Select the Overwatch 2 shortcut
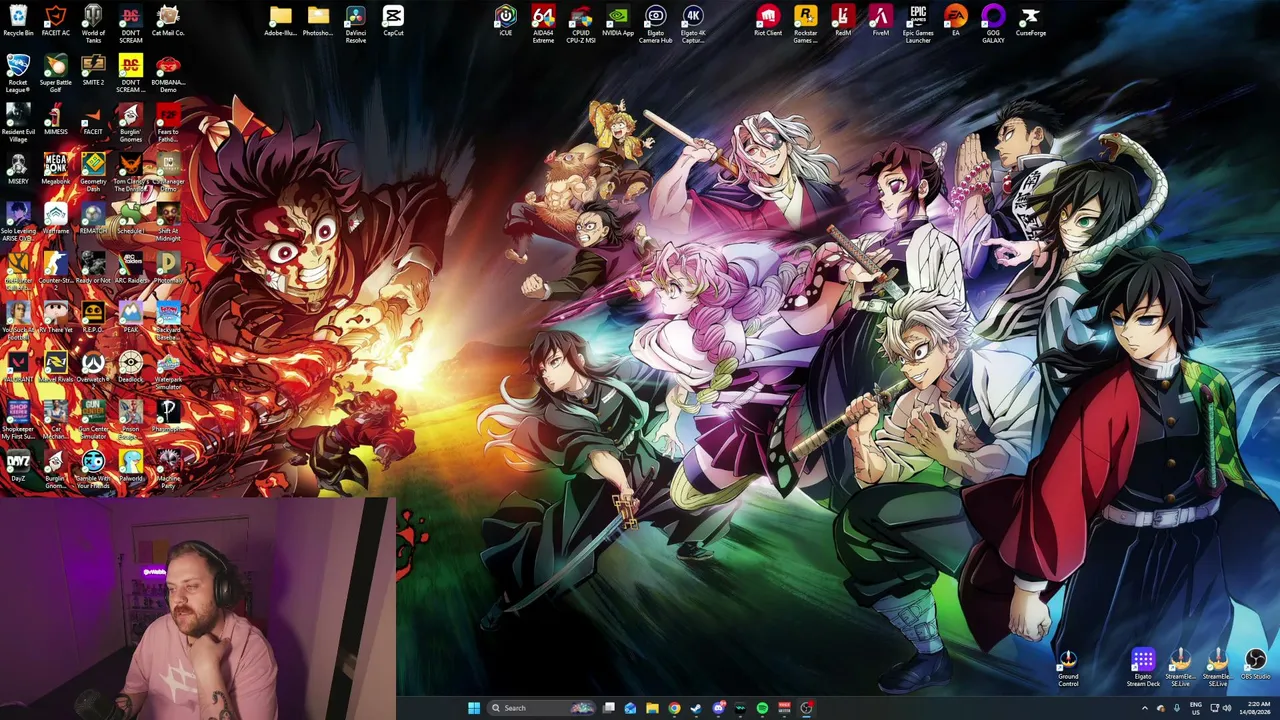Viewport: 1280px width, 720px height. point(93,367)
